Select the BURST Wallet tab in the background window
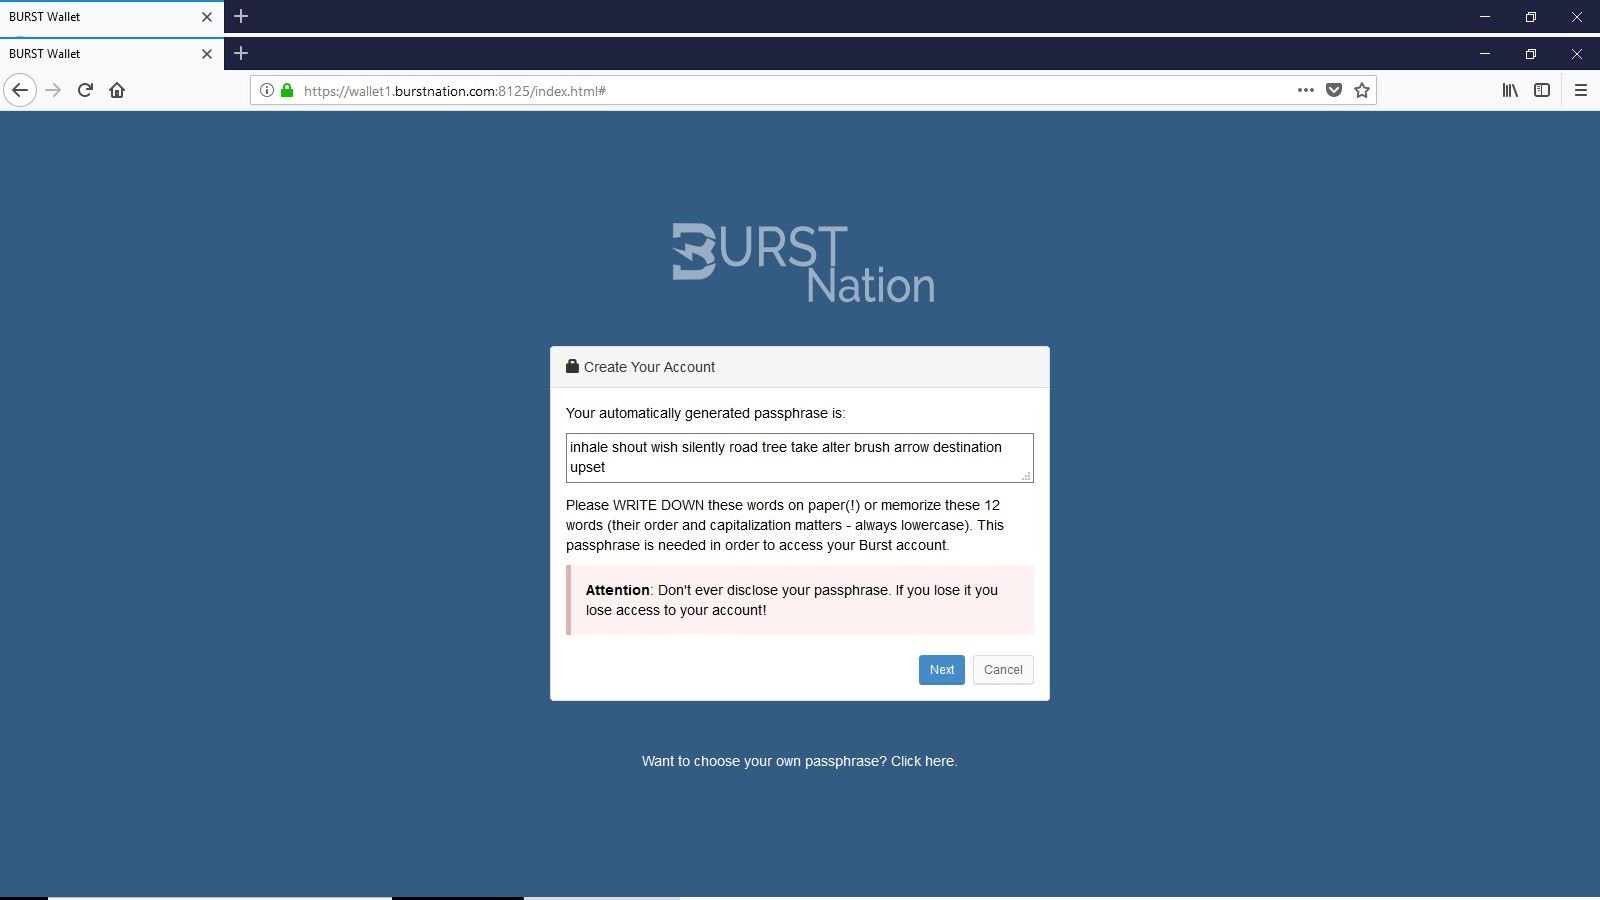The height and width of the screenshot is (900, 1600). [x=112, y=17]
